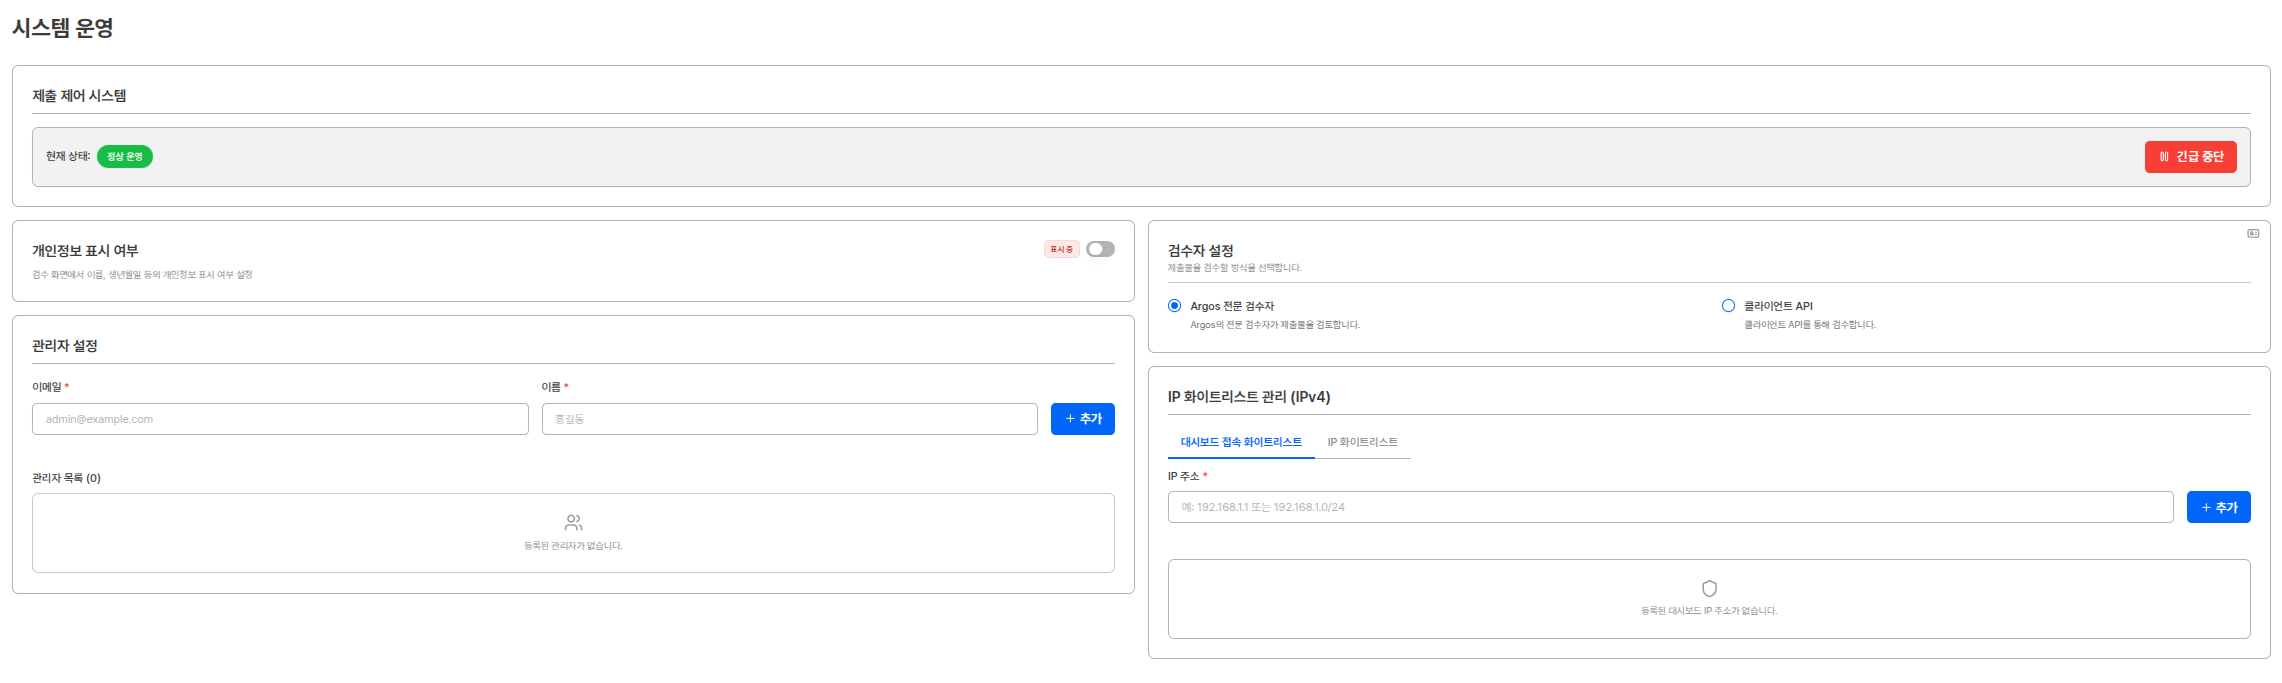Image resolution: width=2282 pixels, height=683 pixels.
Task: Click the 표시 중 red badge
Action: [1061, 249]
